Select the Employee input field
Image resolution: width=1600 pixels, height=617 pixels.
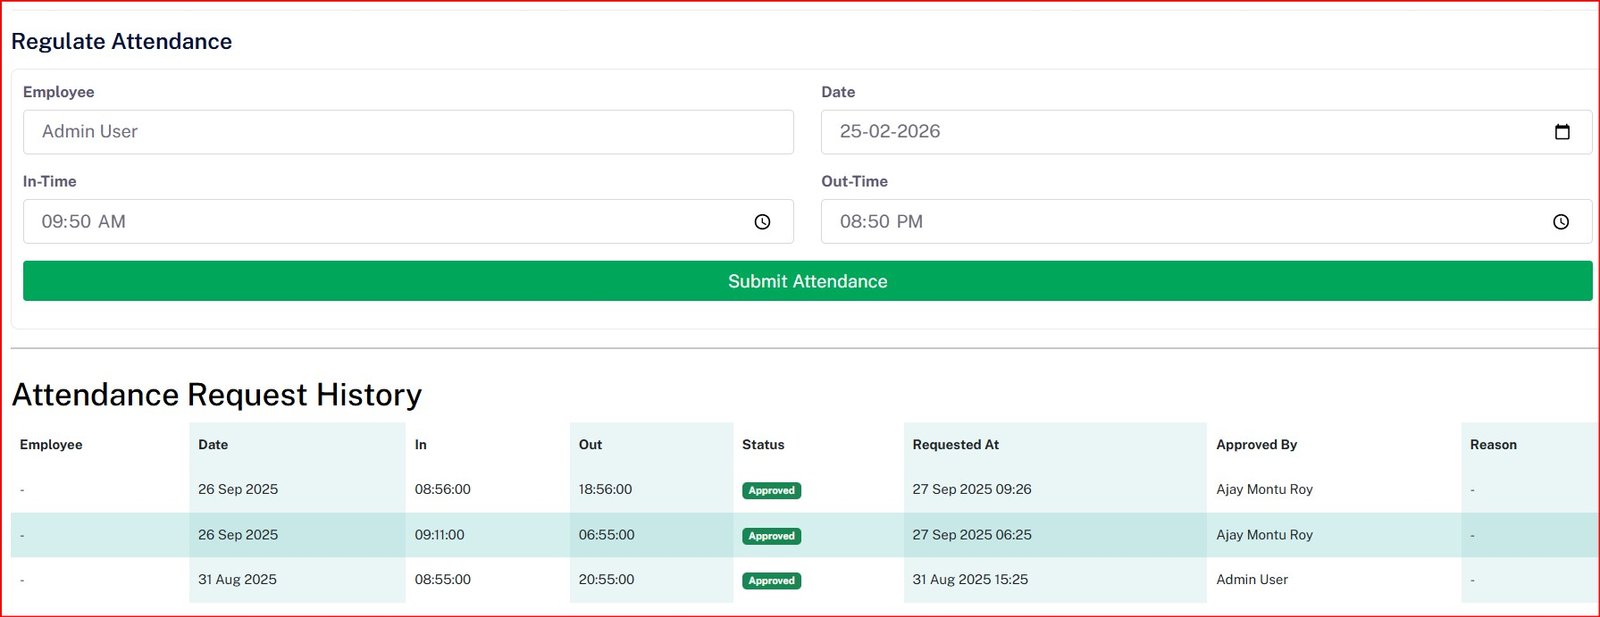point(408,132)
